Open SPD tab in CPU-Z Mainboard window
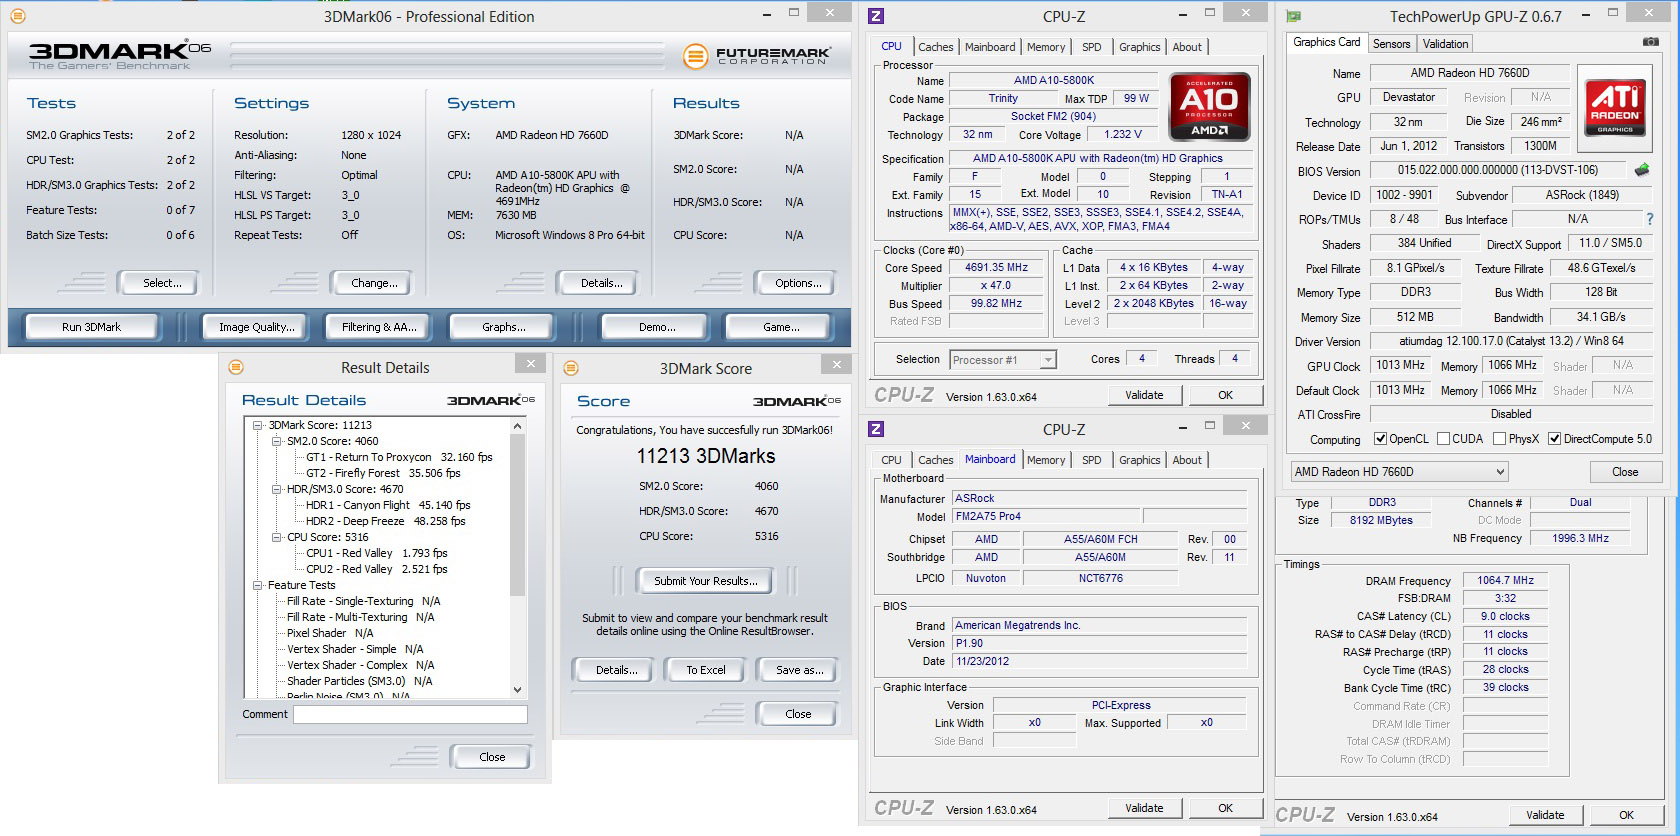This screenshot has height=836, width=1680. tap(1091, 460)
